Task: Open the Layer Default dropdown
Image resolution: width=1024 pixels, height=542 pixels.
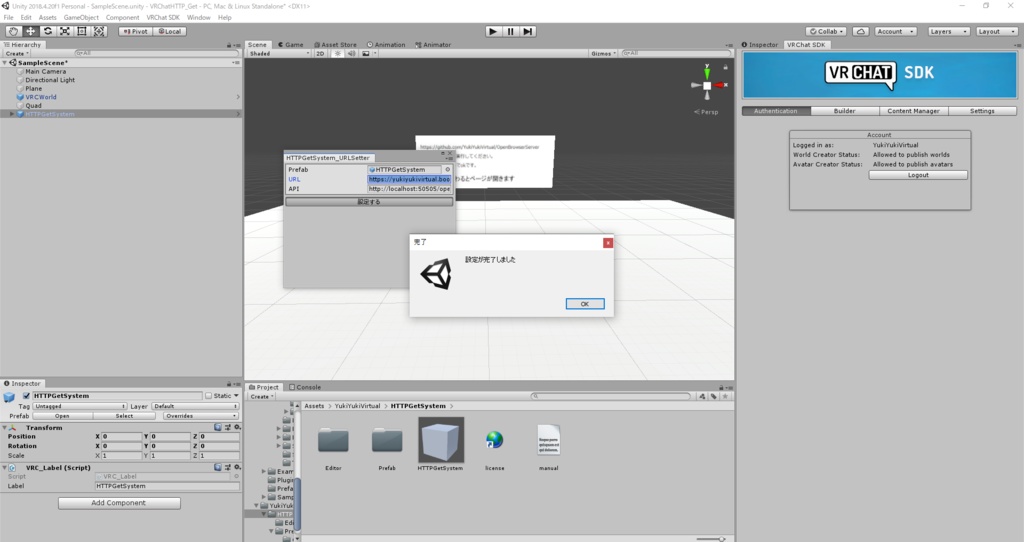Action: coord(195,406)
